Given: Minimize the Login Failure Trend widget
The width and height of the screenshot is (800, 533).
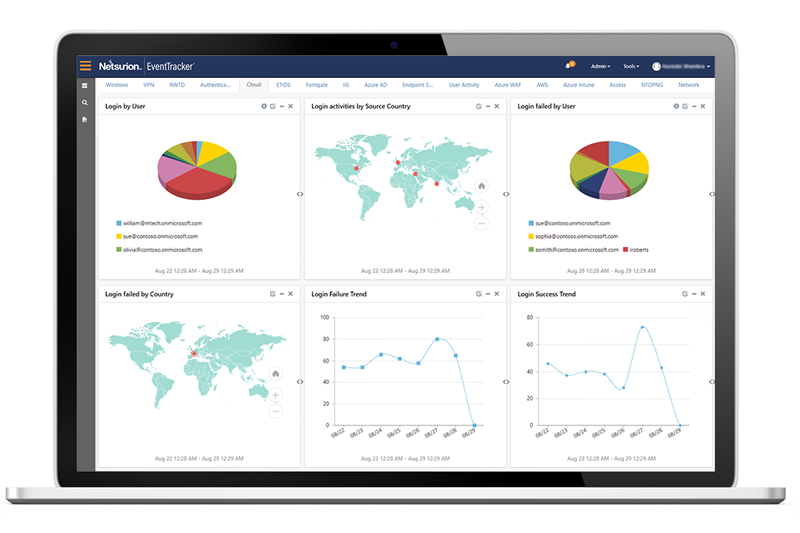Looking at the screenshot, I should tap(488, 294).
